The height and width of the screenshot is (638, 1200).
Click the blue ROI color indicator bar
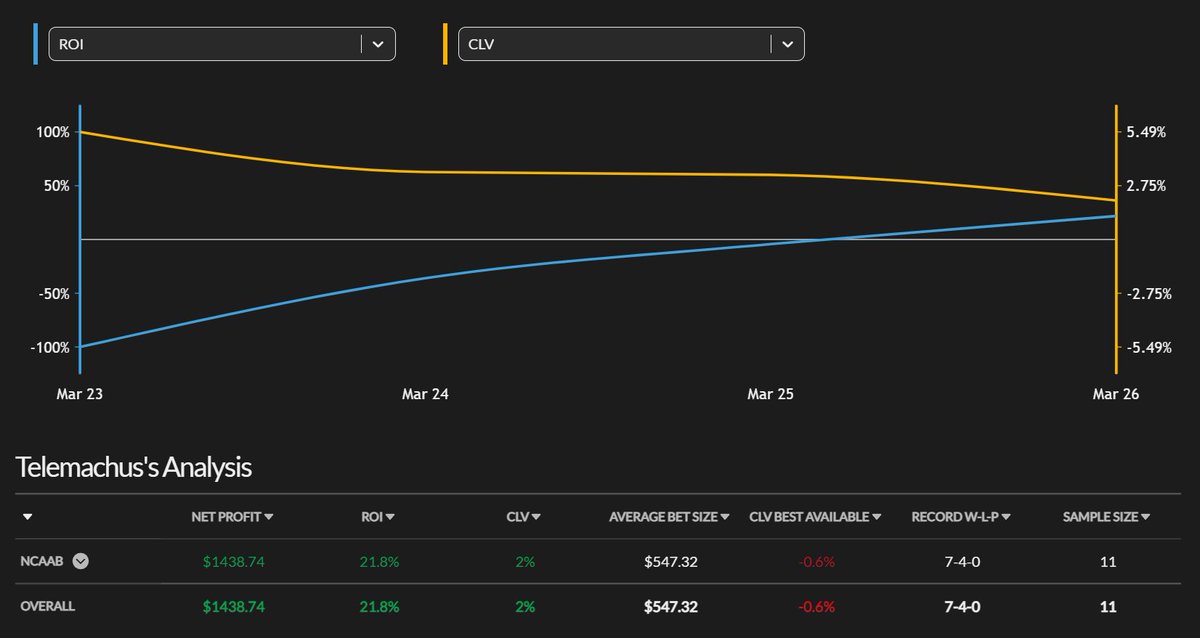36,44
